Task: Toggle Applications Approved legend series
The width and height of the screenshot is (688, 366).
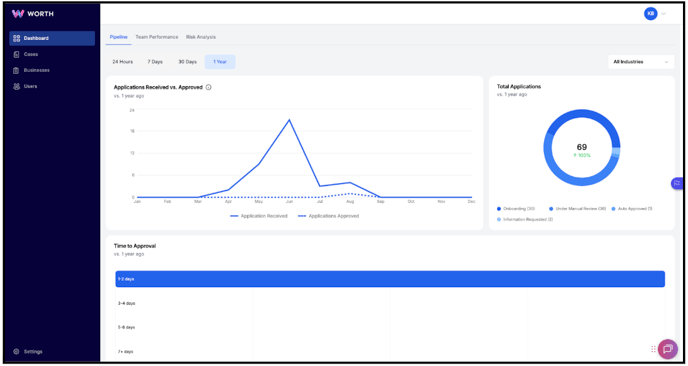Action: pyautogui.click(x=329, y=216)
